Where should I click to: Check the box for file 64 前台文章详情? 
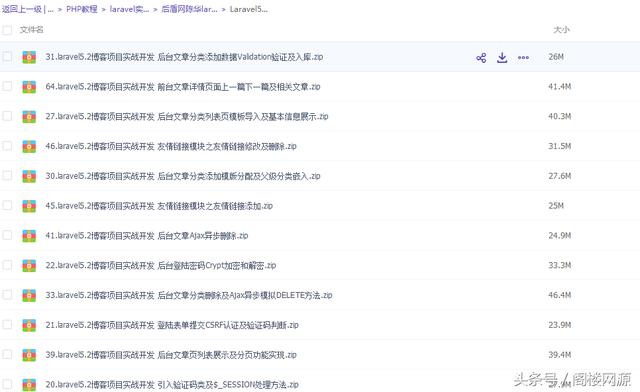[7, 86]
